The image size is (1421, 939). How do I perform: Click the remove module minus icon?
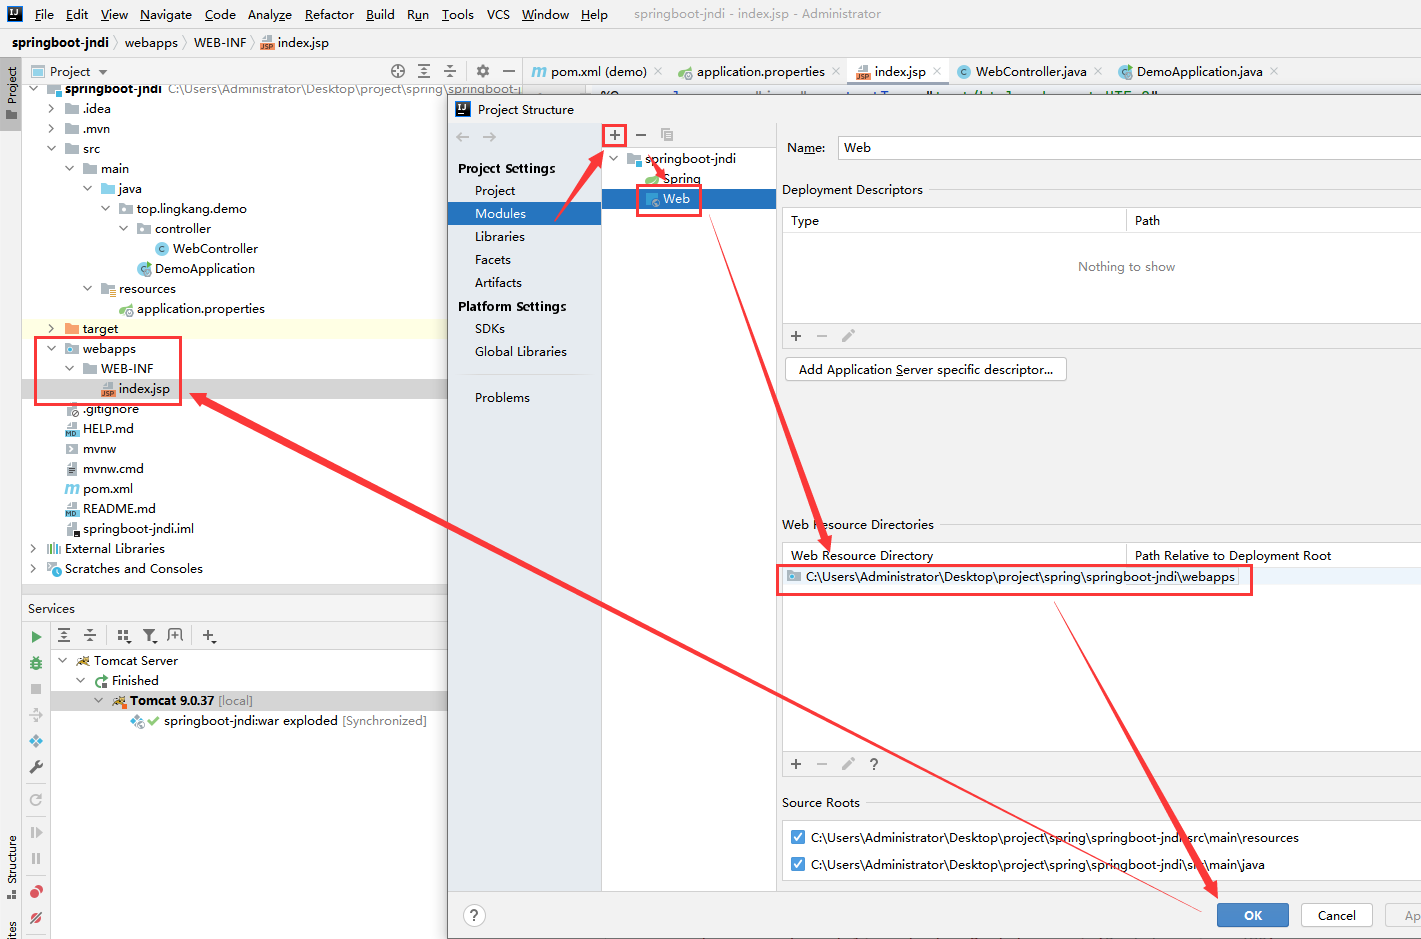[x=641, y=135]
